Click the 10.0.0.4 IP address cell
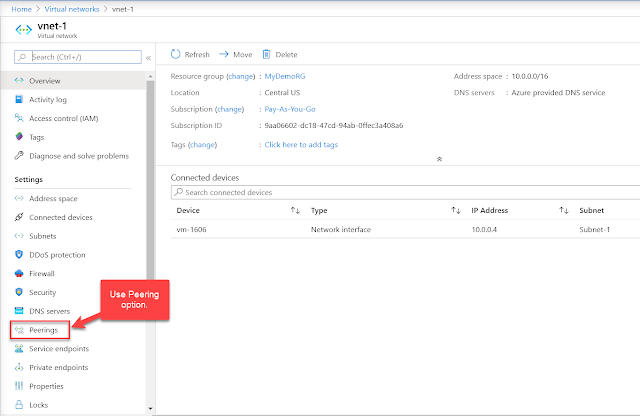 [x=484, y=229]
